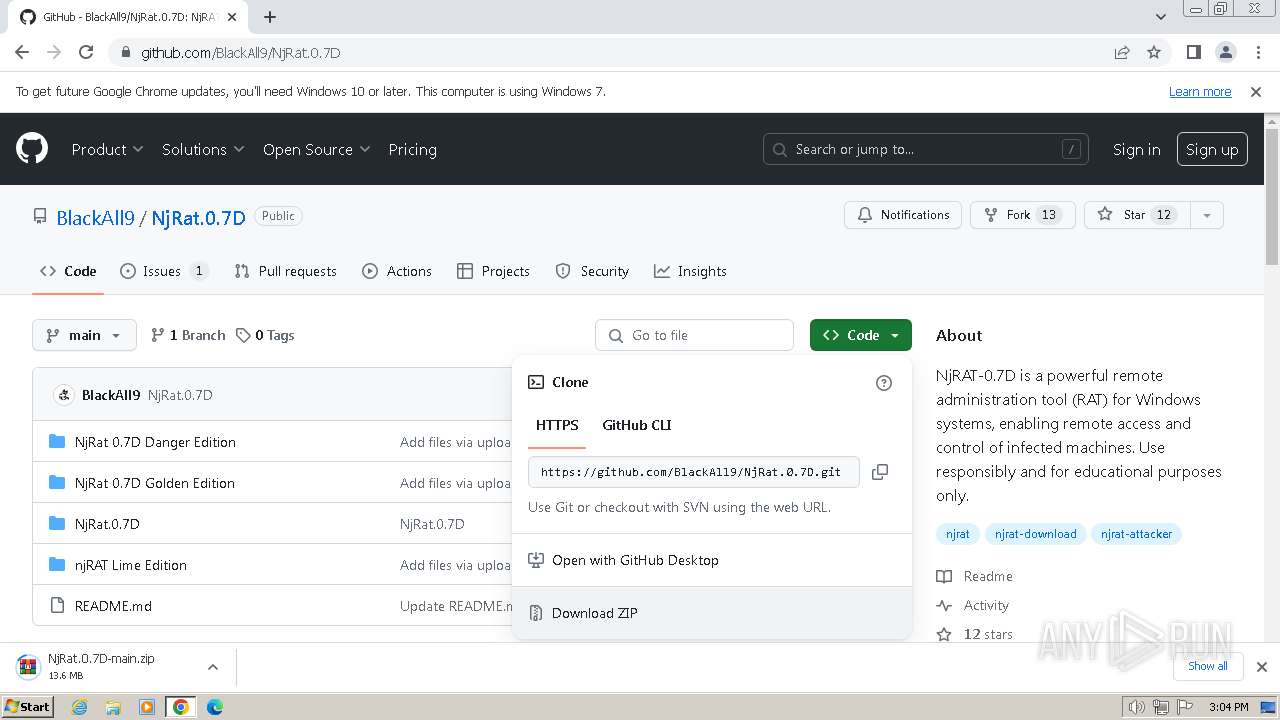The image size is (1280, 720).
Task: Reload the page
Action: [x=86, y=52]
